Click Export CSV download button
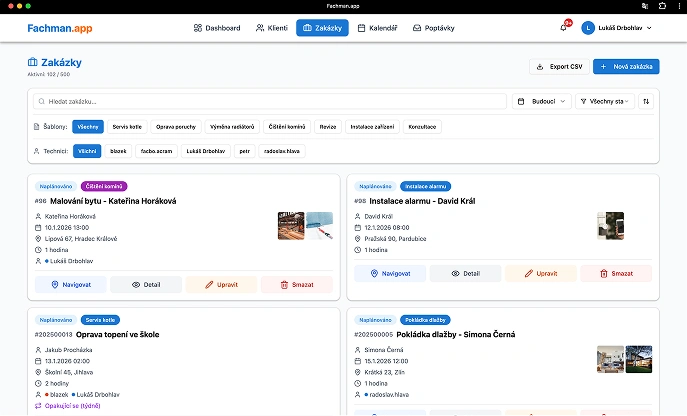 click(558, 67)
